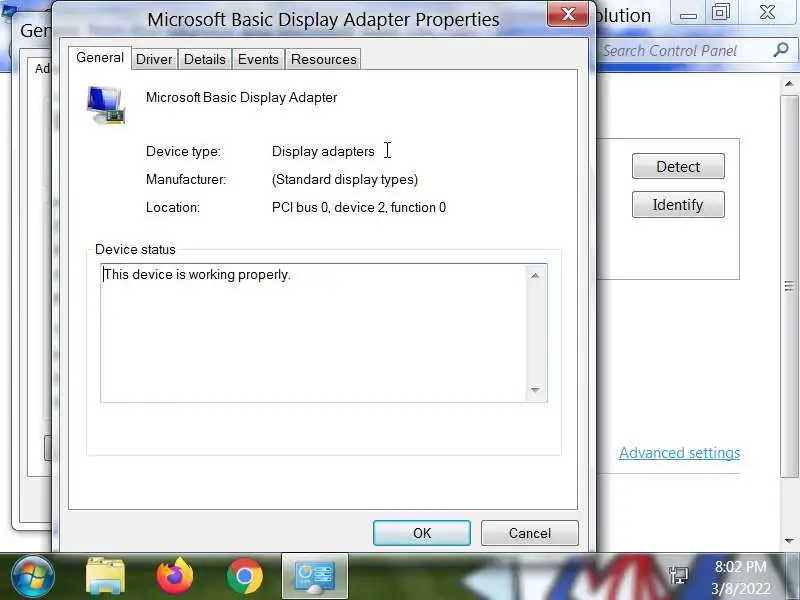Select the Control Panel taskbar item
Image resolution: width=800 pixels, height=600 pixels.
[315, 577]
